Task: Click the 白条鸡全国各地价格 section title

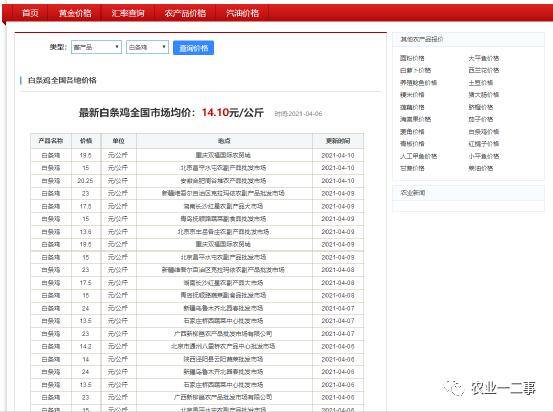Action: 62,80
